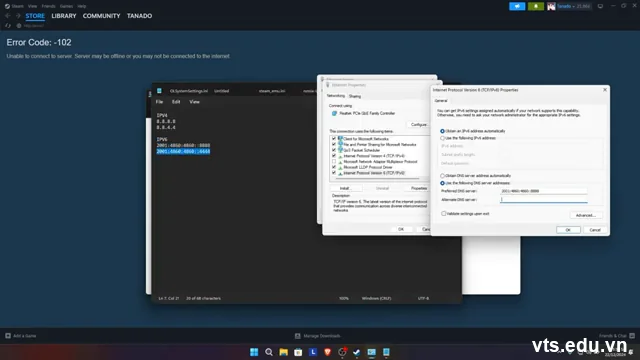Open the COMMUNITY tab in Steam
Screen dimensions: 640x360
pos(101,16)
